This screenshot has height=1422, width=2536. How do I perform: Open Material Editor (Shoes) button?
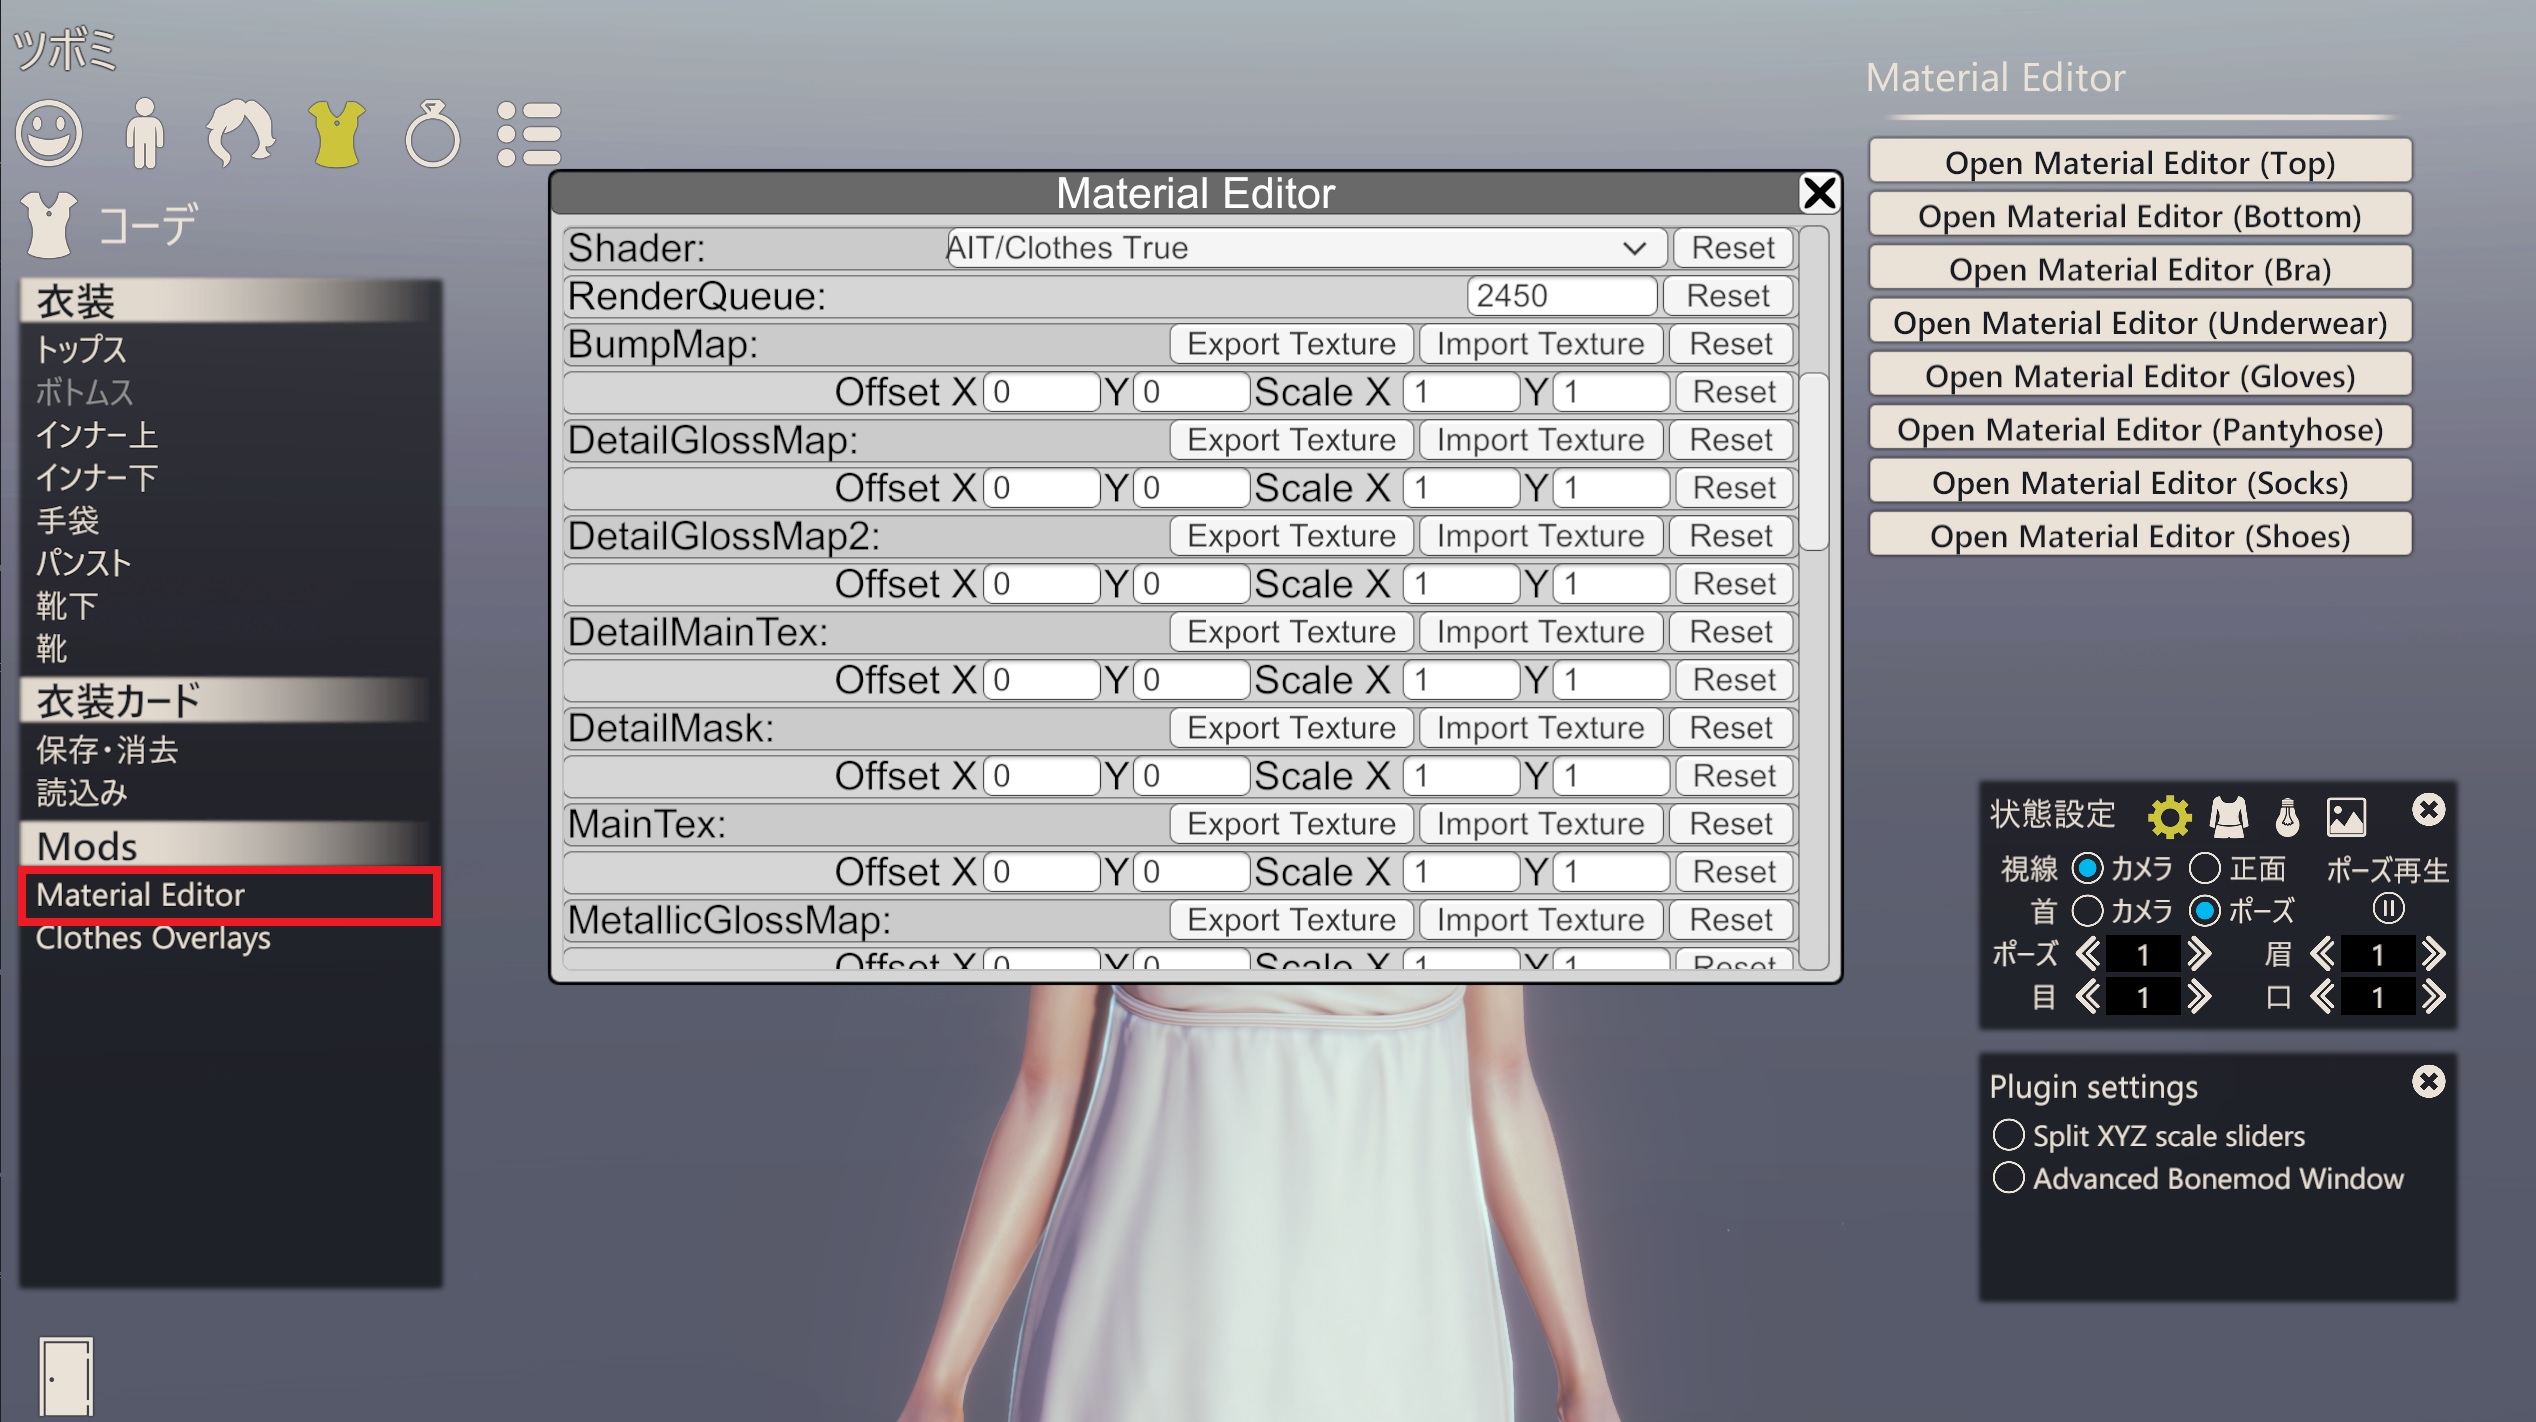pyautogui.click(x=2140, y=536)
